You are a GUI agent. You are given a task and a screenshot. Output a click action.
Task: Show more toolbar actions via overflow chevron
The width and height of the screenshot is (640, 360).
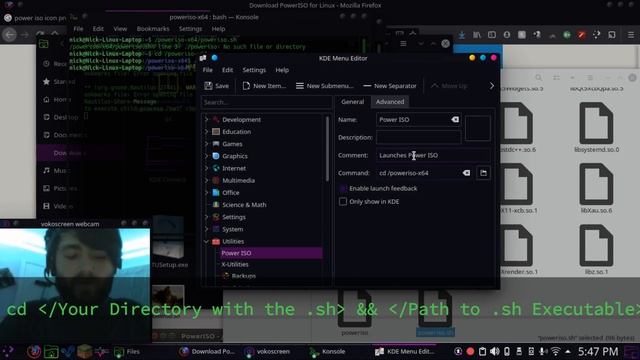point(491,86)
